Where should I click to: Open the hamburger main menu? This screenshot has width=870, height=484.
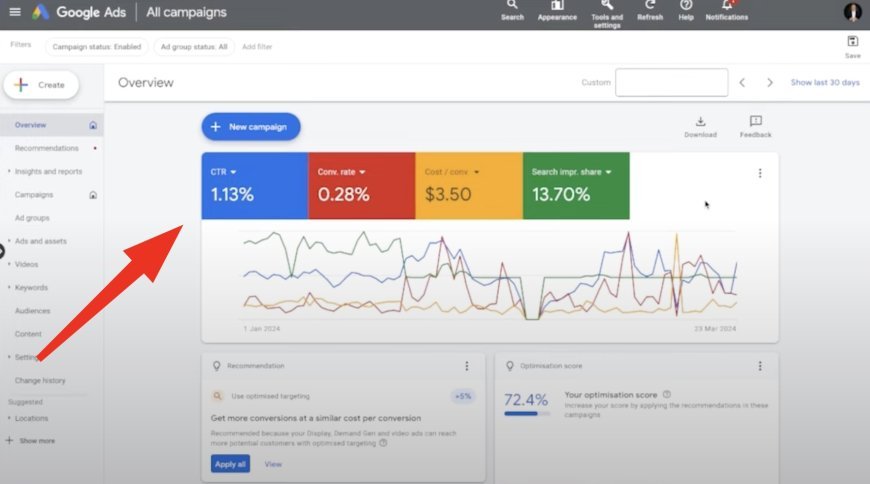[x=14, y=13]
